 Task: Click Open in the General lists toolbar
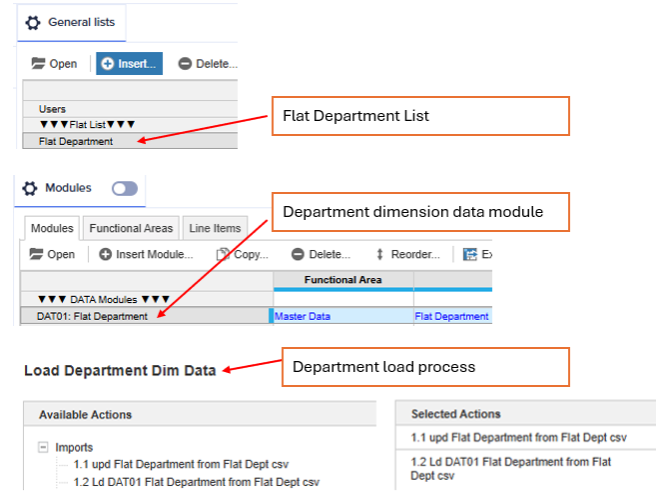coord(54,64)
